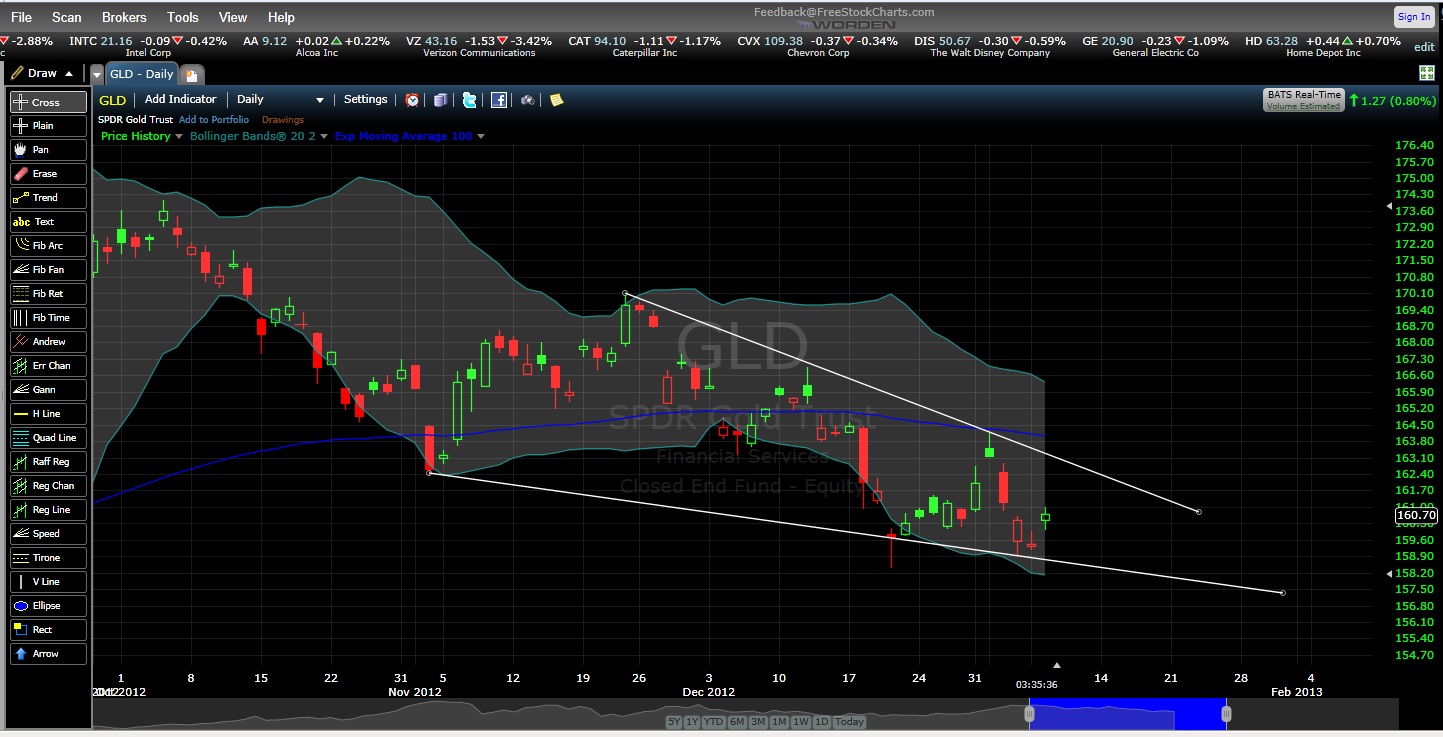
Task: Choose the Rect rectangle tool
Action: point(48,630)
